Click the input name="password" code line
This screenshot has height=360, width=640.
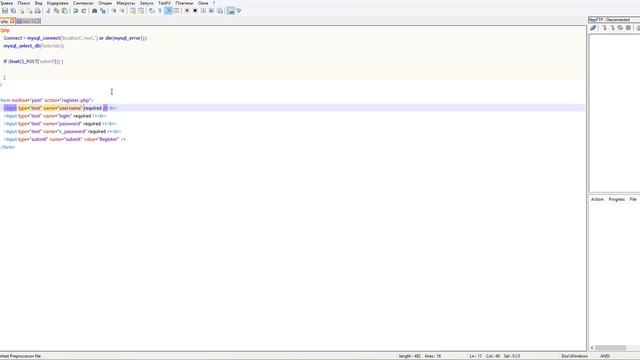pyautogui.click(x=60, y=124)
